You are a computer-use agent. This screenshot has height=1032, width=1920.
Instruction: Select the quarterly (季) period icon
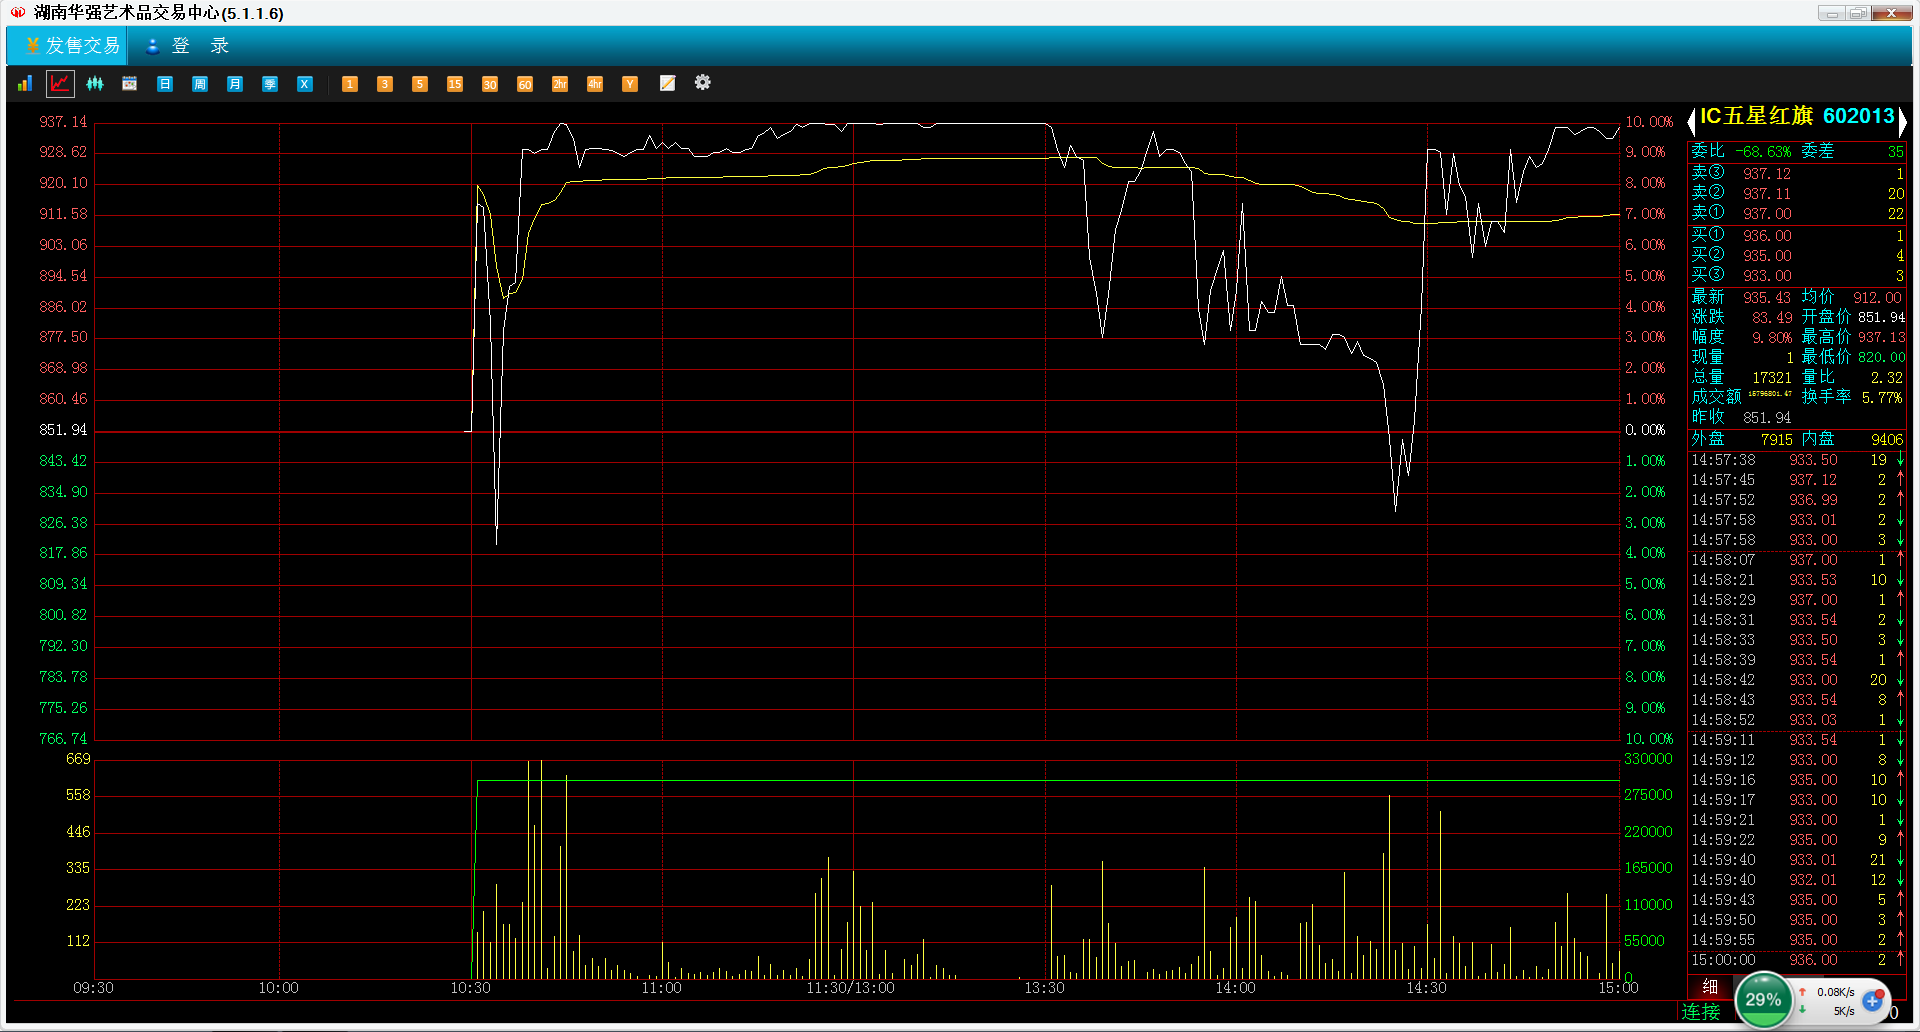coord(270,84)
